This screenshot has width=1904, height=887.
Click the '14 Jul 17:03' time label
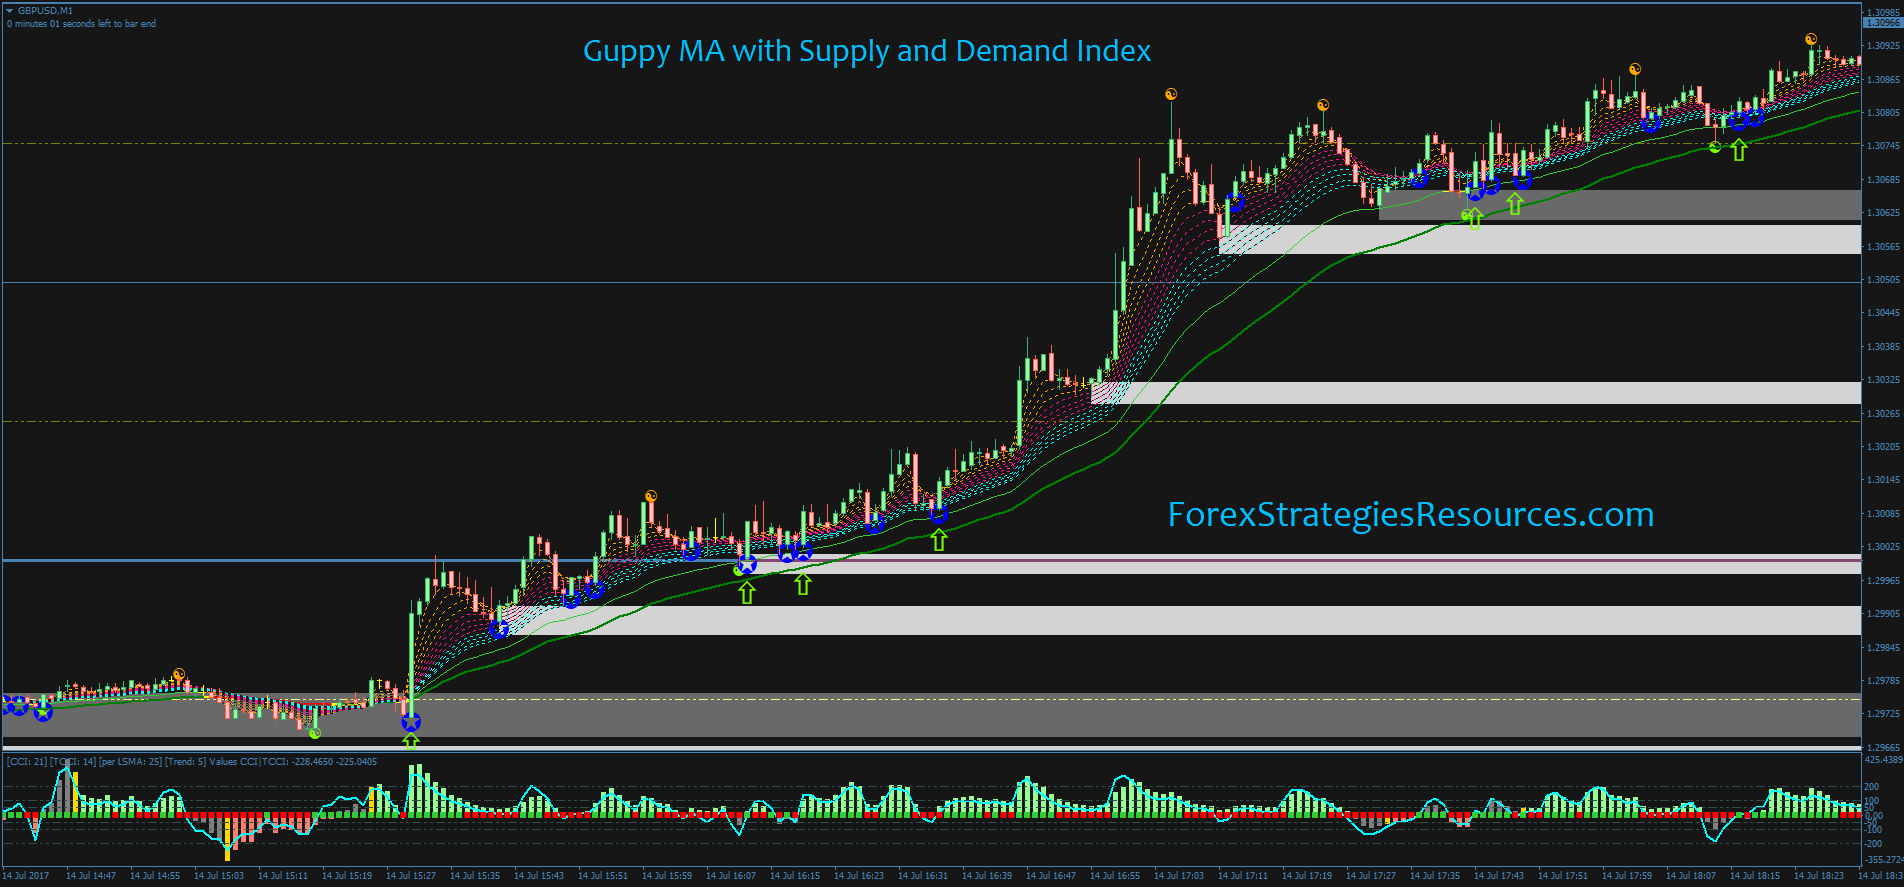[x=1179, y=876]
